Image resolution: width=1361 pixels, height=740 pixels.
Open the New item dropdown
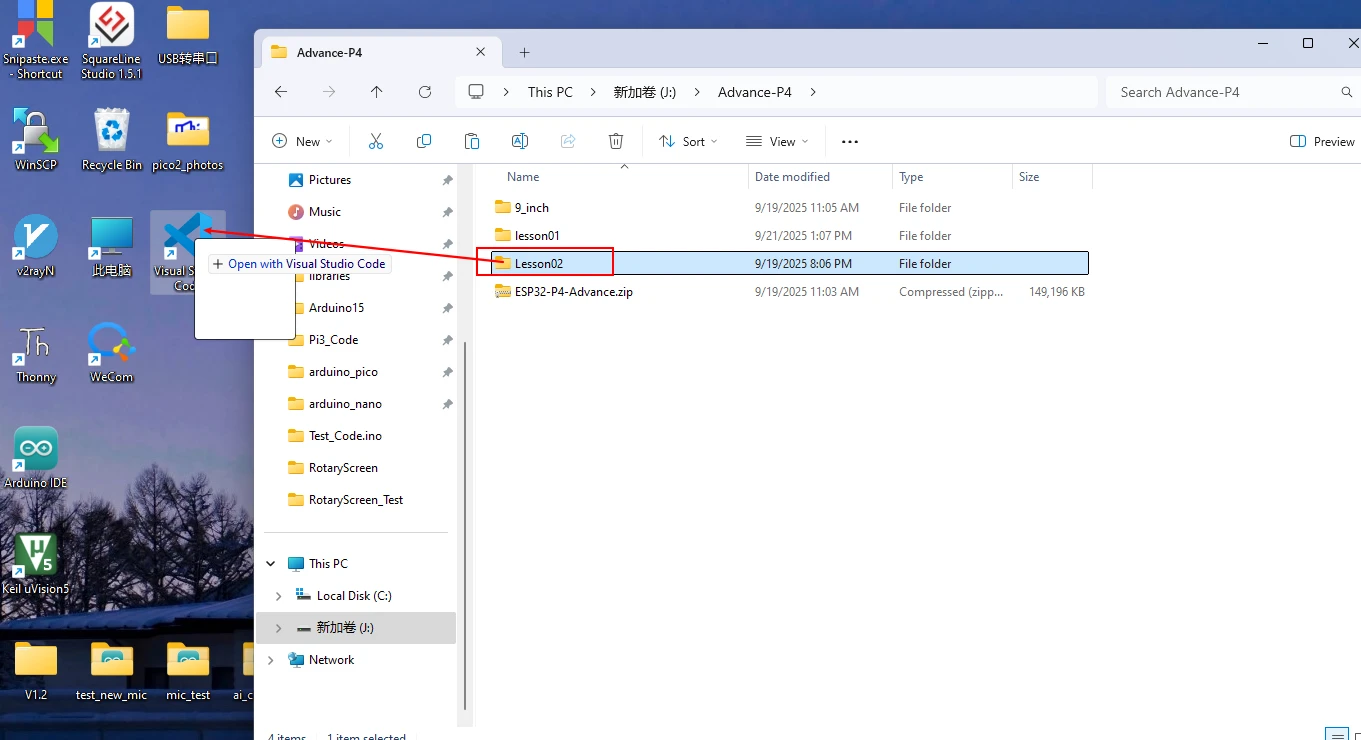click(x=302, y=142)
